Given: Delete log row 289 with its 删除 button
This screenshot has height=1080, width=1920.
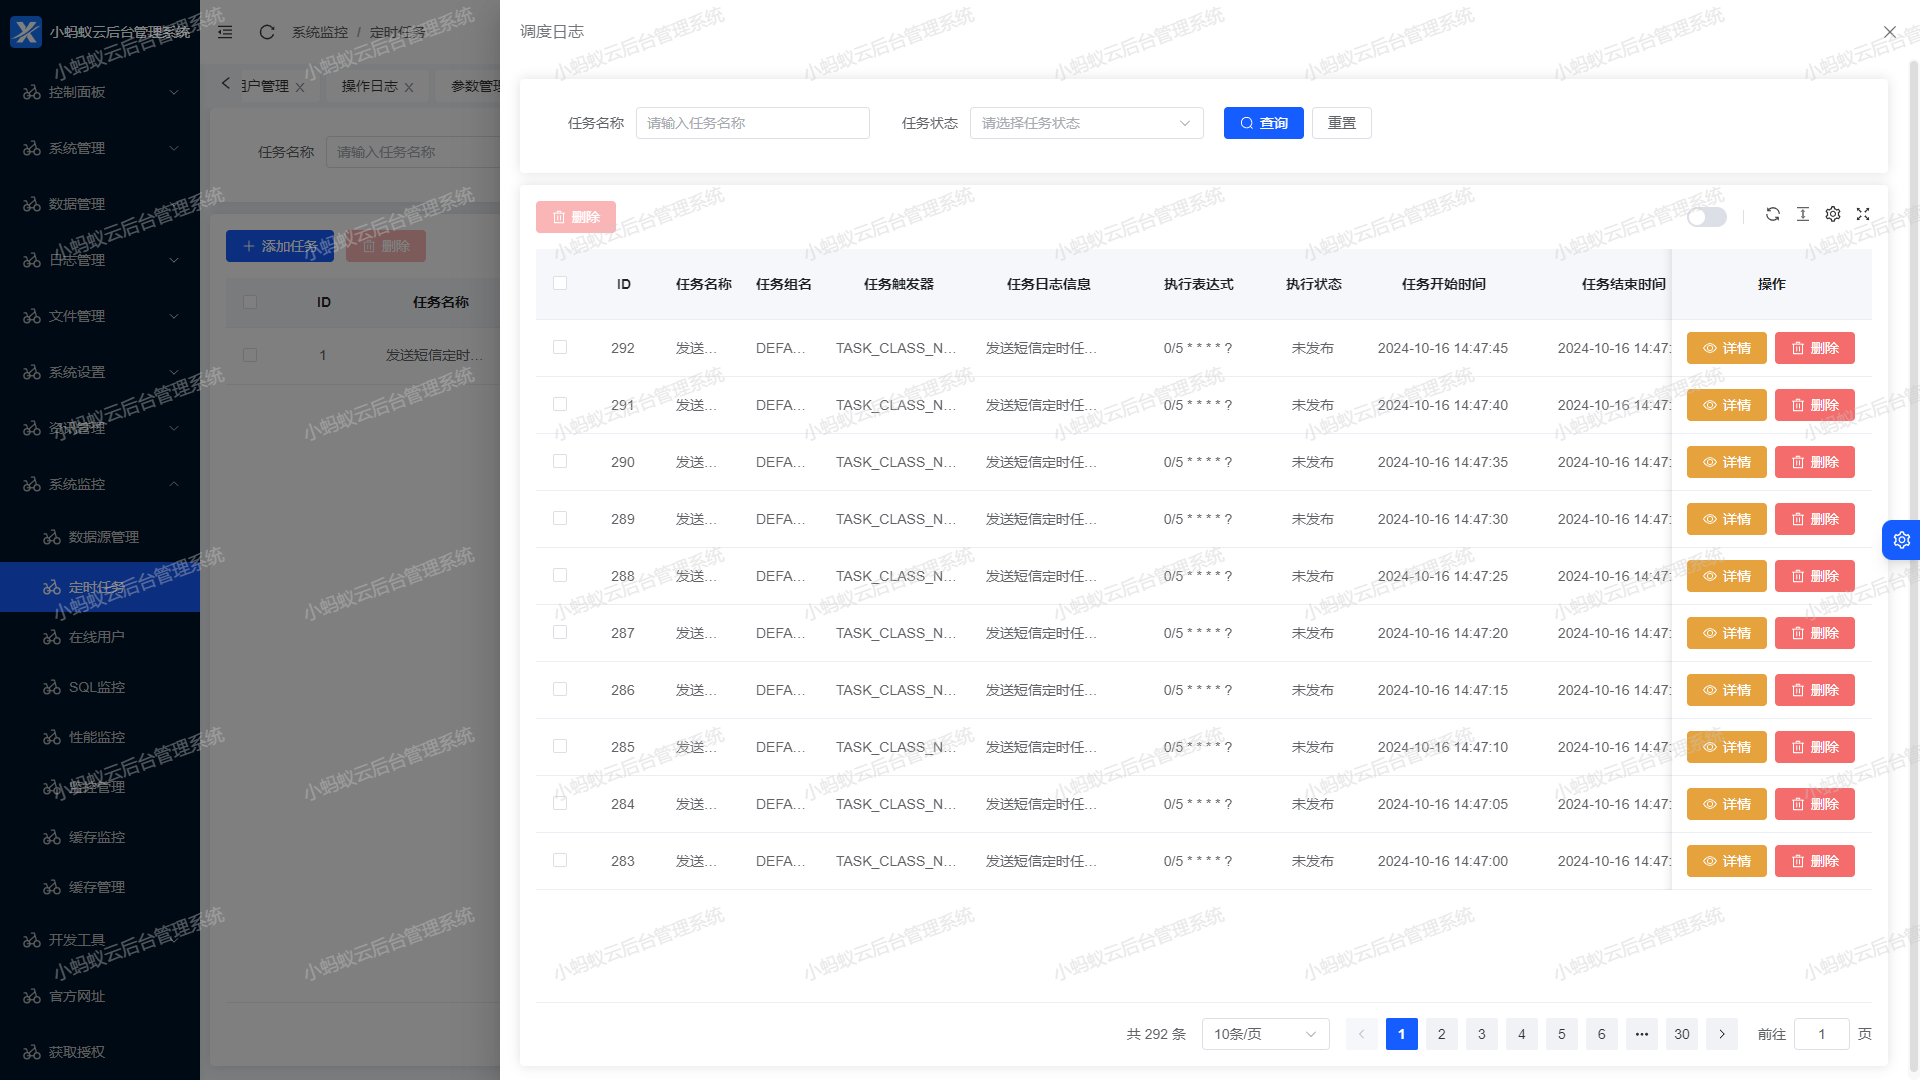Looking at the screenshot, I should coord(1815,519).
